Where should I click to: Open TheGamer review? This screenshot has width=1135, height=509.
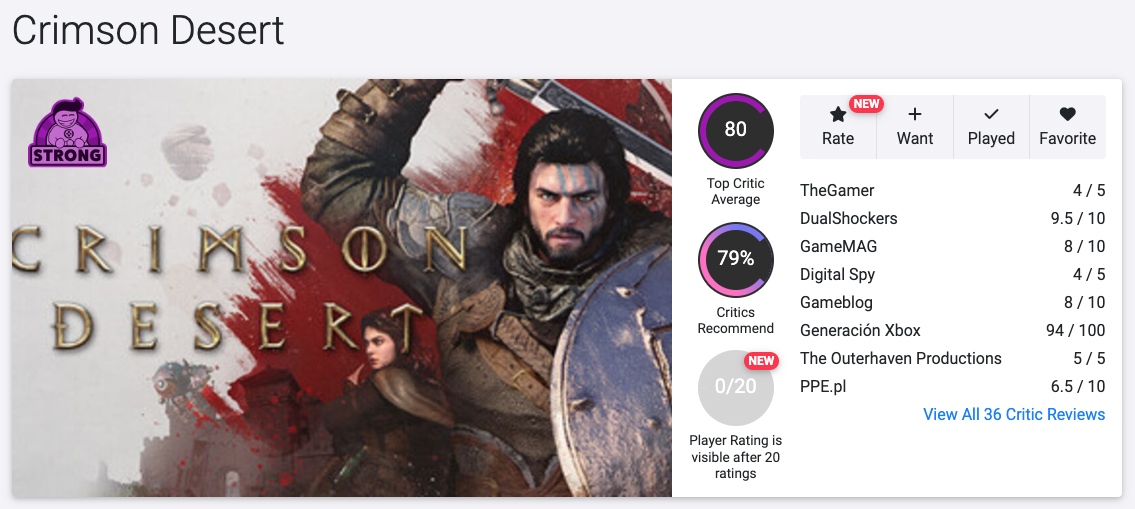coord(837,190)
